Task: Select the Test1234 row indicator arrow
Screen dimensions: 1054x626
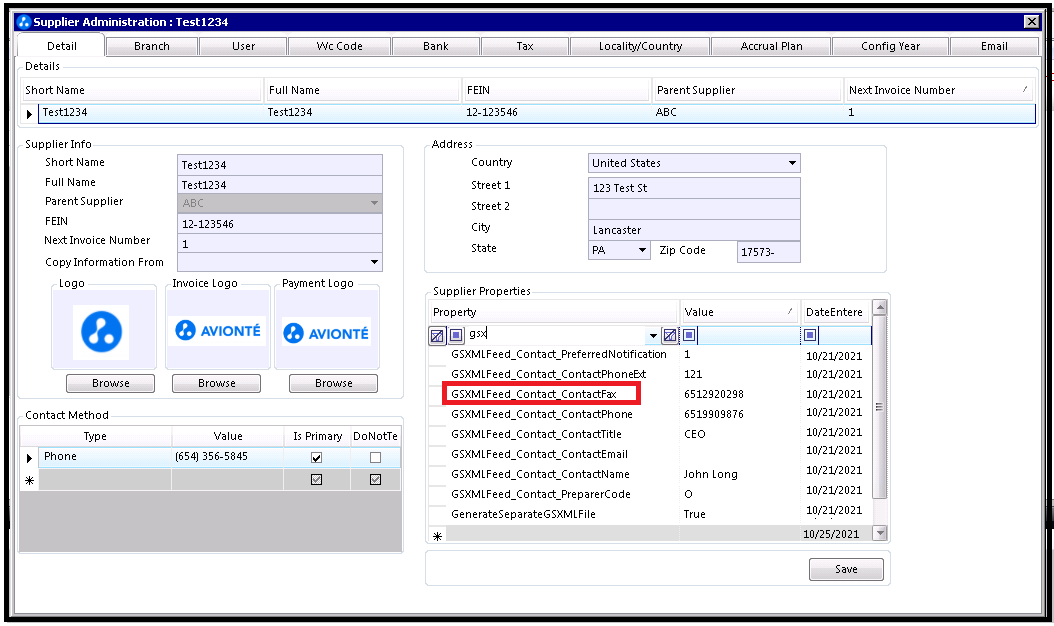Action: (29, 114)
